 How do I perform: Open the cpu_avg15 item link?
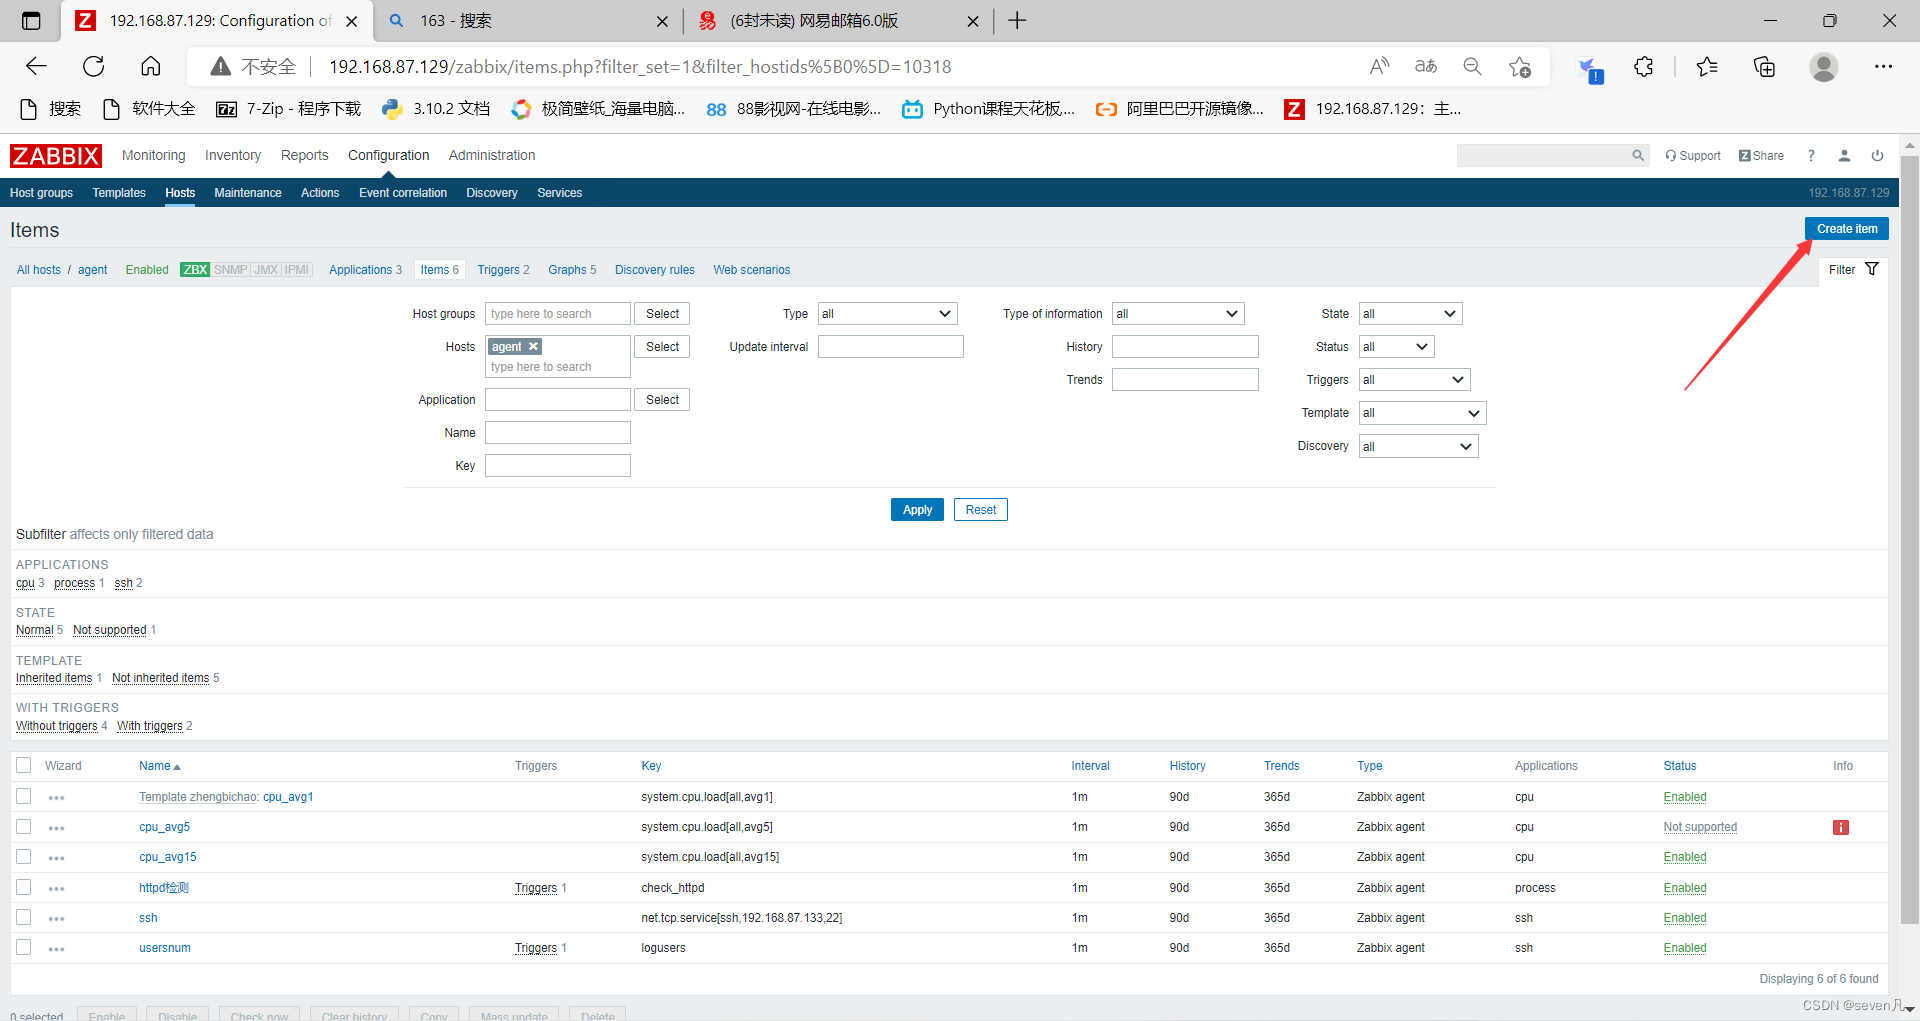pos(168,857)
